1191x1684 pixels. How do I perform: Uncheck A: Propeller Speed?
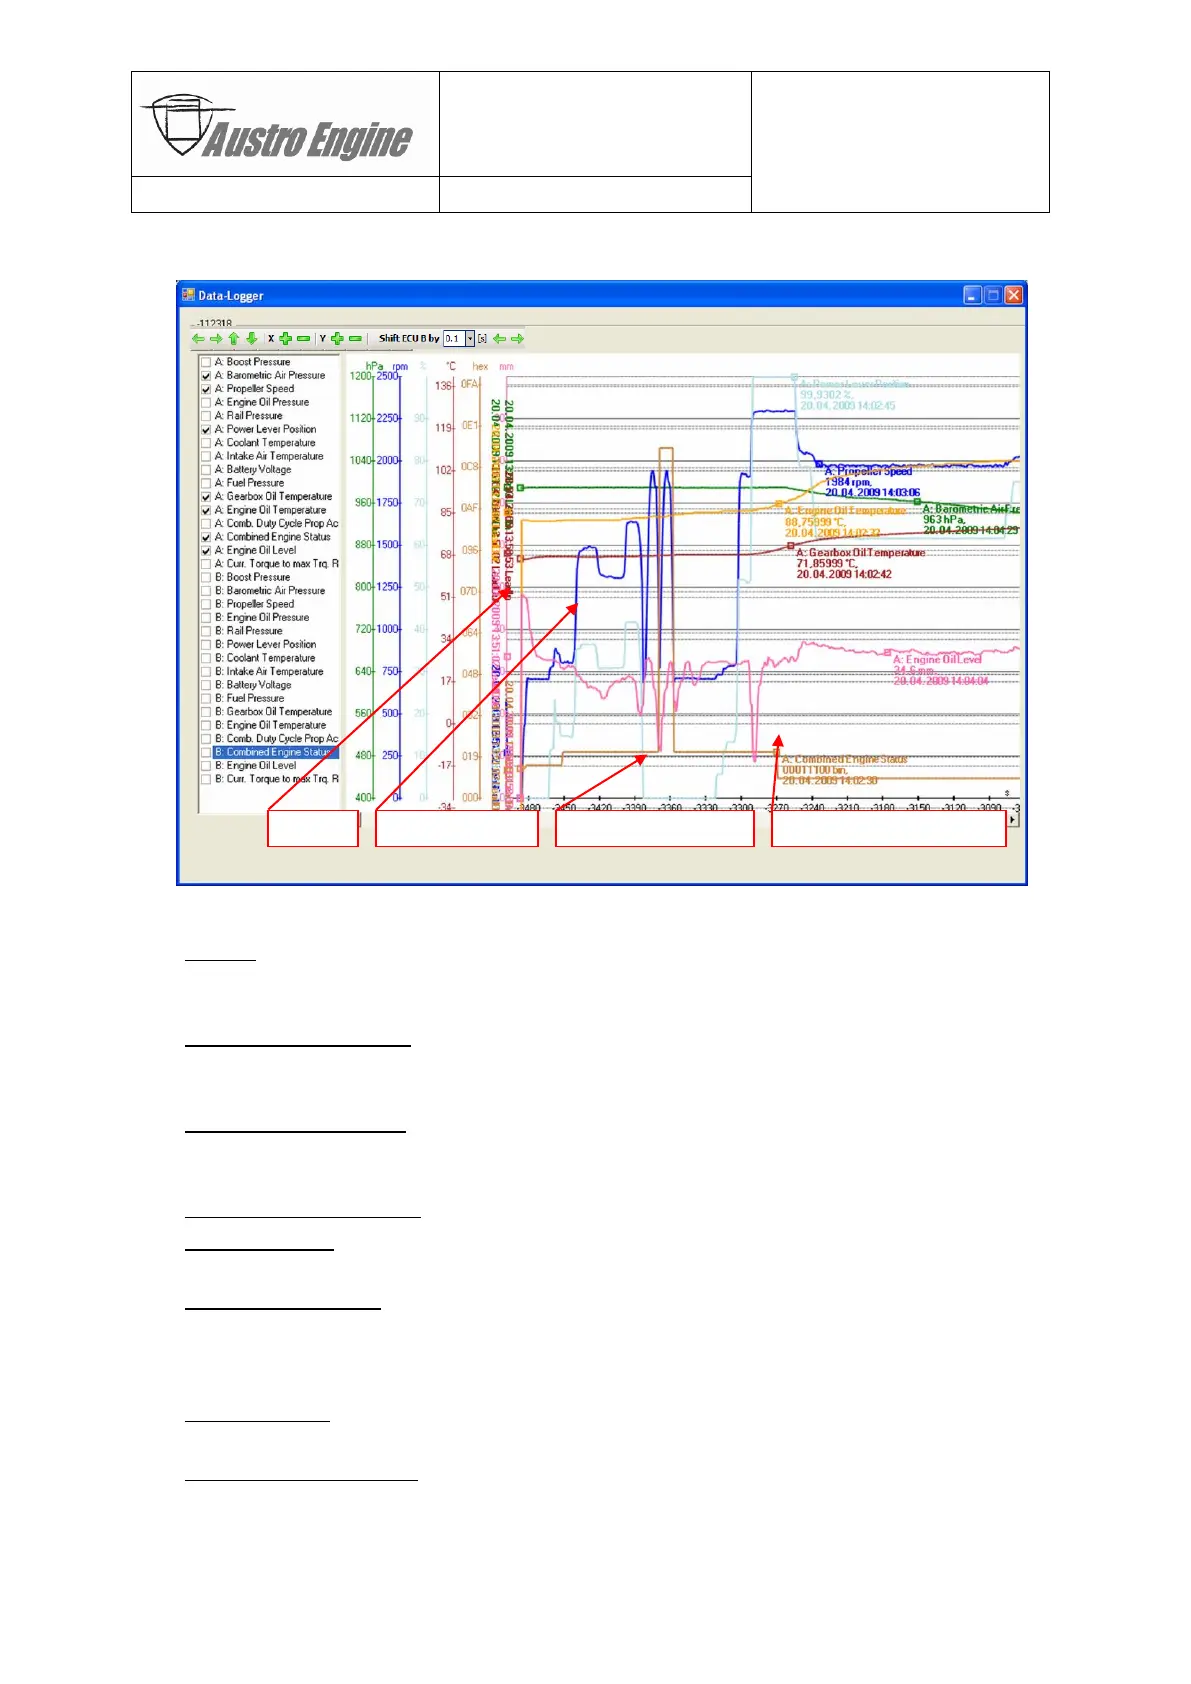[x=206, y=389]
